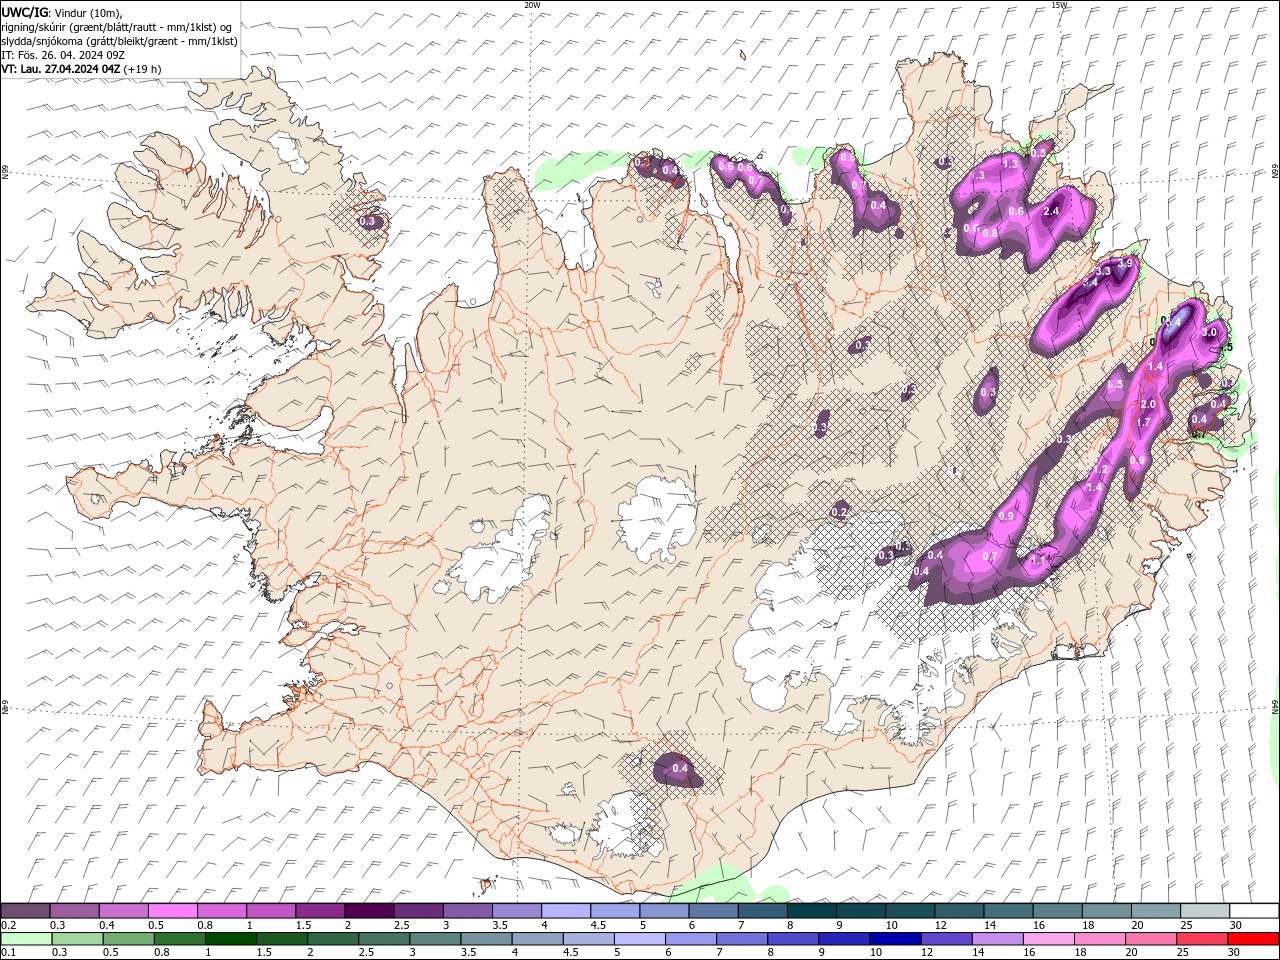Viewport: 1280px width, 960px height.
Task: Select the dark purple swatch between 2 and 2.5, upper scale
Action: click(369, 911)
